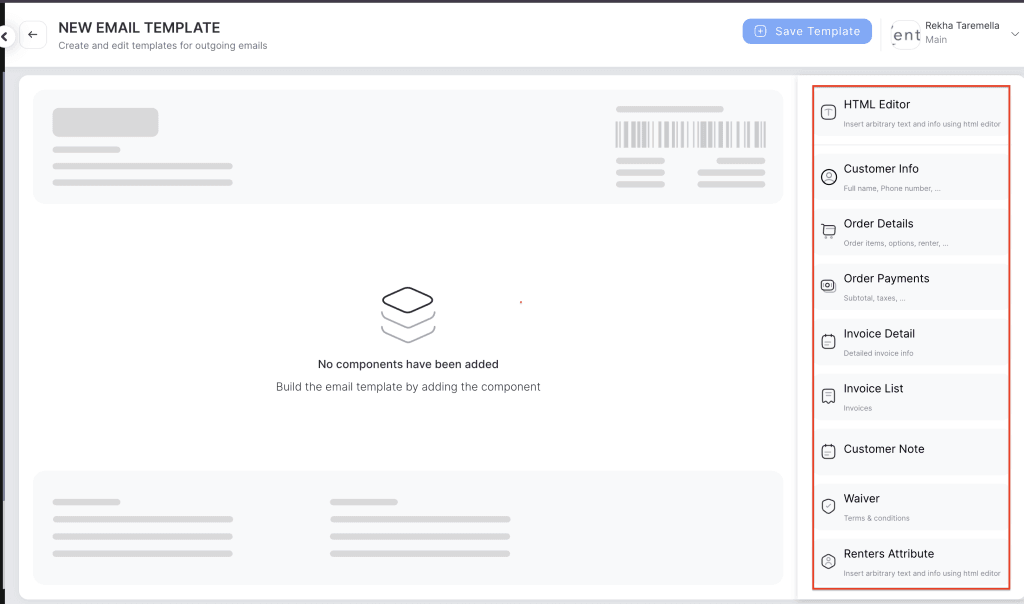Screen dimensions: 1024x604
Task: Expand the Rekha Taremella account dropdown
Action: (1015, 34)
